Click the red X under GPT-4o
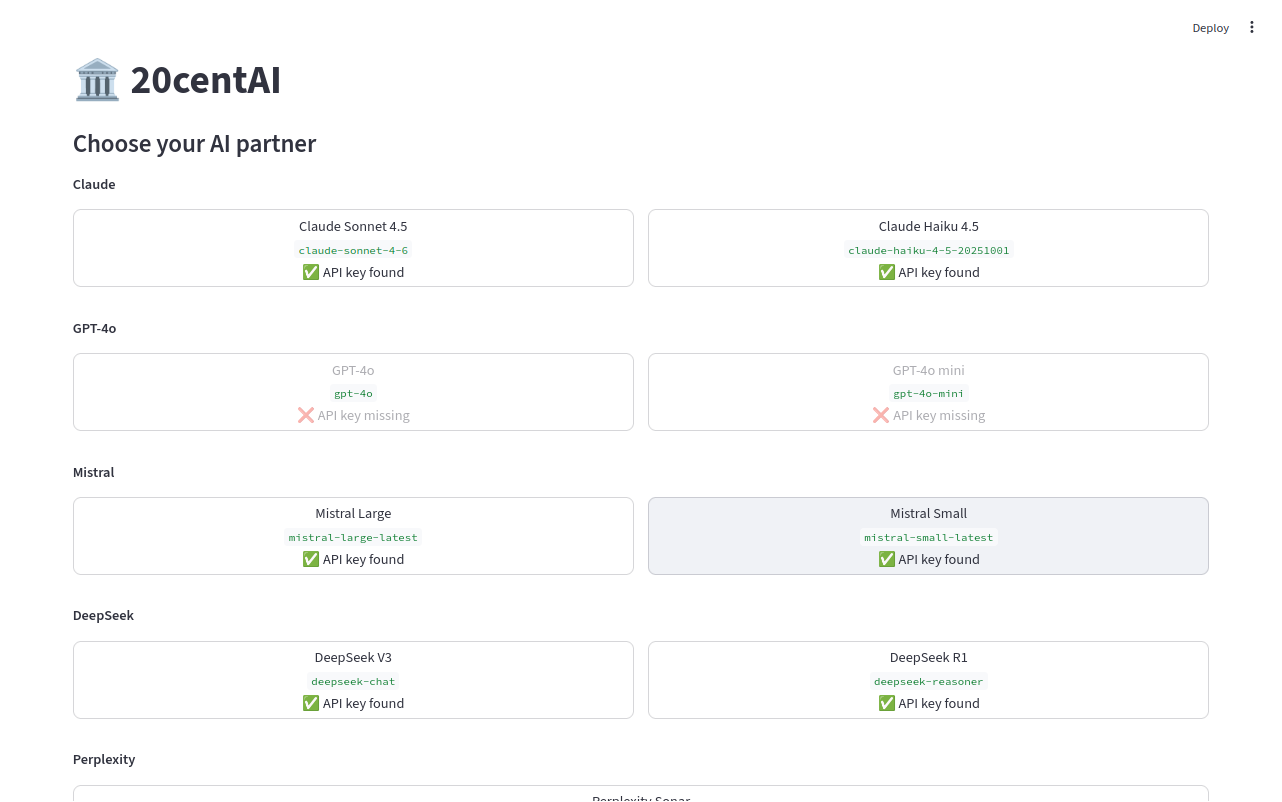 tap(306, 415)
